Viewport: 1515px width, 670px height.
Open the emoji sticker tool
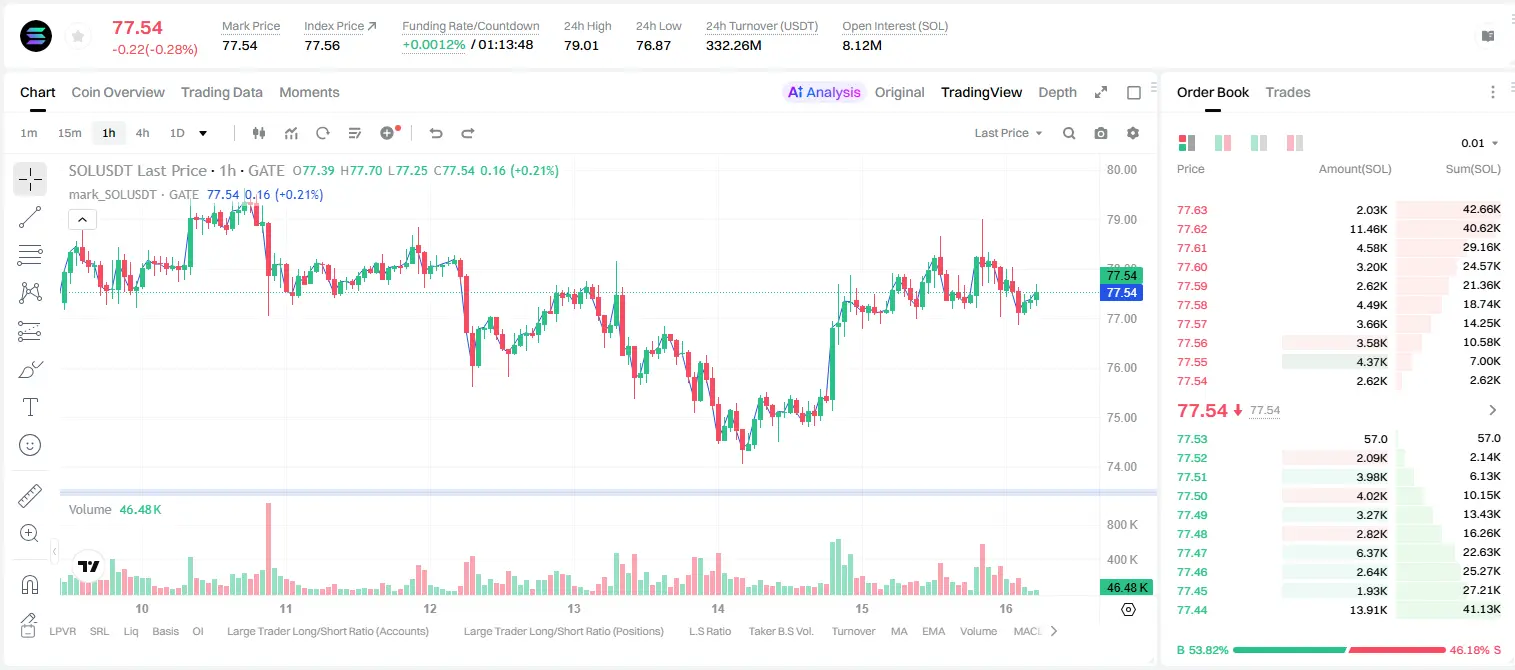pos(30,445)
